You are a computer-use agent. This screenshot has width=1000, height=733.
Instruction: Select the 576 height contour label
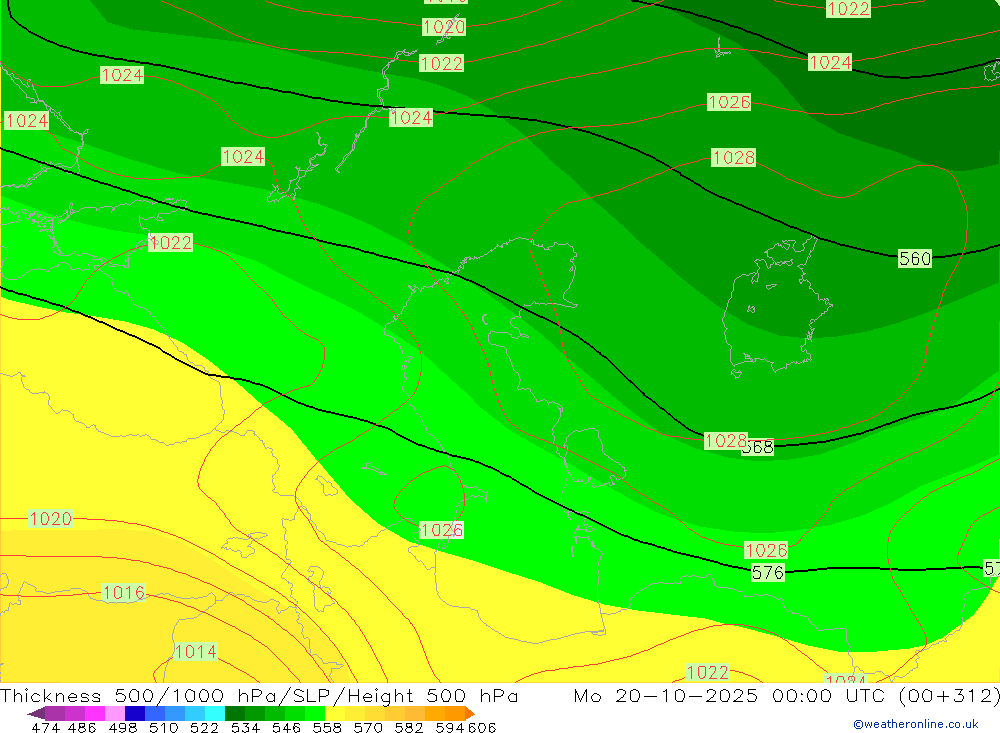point(767,572)
